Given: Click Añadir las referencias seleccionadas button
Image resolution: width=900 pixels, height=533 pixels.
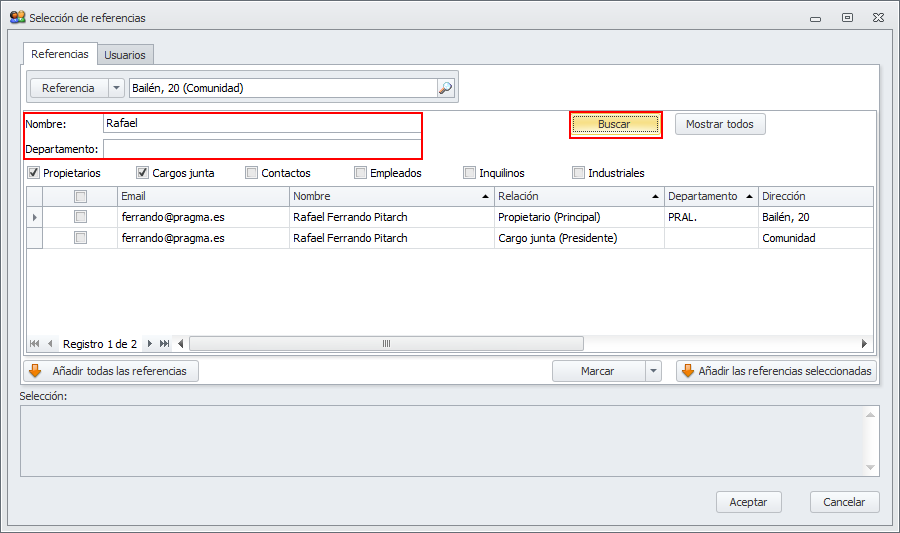Looking at the screenshot, I should [x=777, y=371].
